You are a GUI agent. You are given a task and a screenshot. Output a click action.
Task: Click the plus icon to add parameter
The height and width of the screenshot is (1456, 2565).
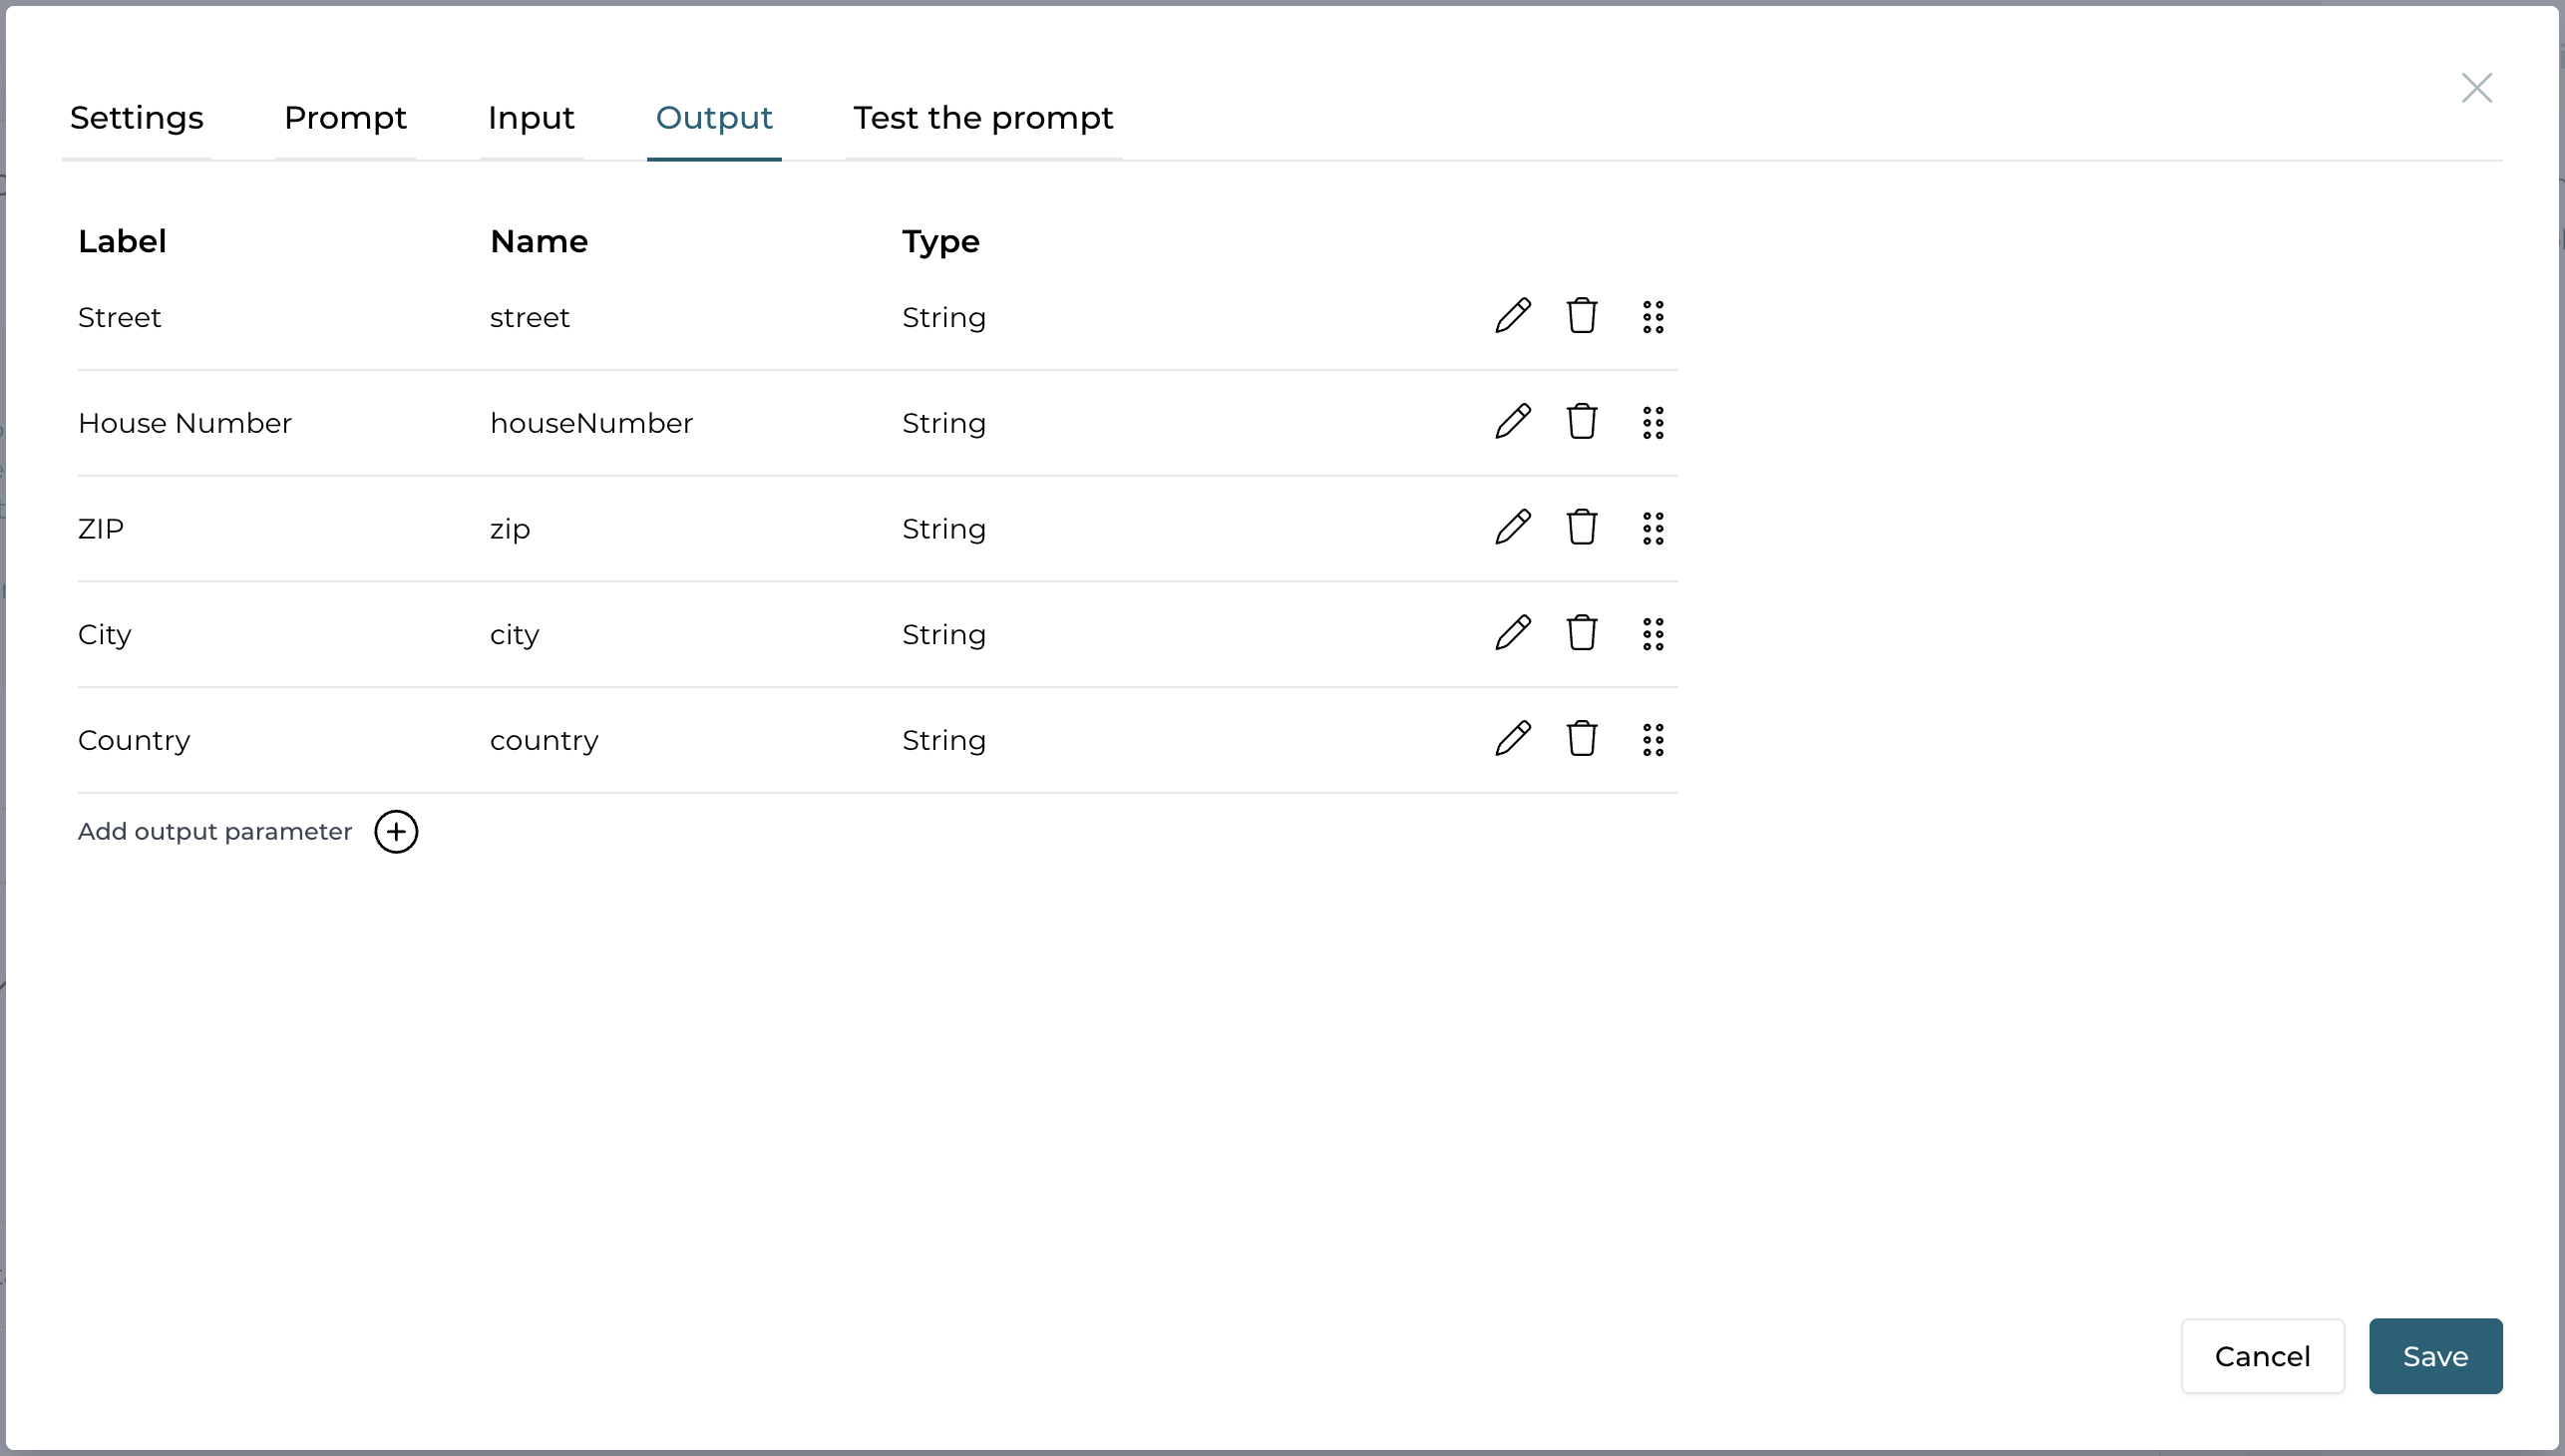[396, 832]
